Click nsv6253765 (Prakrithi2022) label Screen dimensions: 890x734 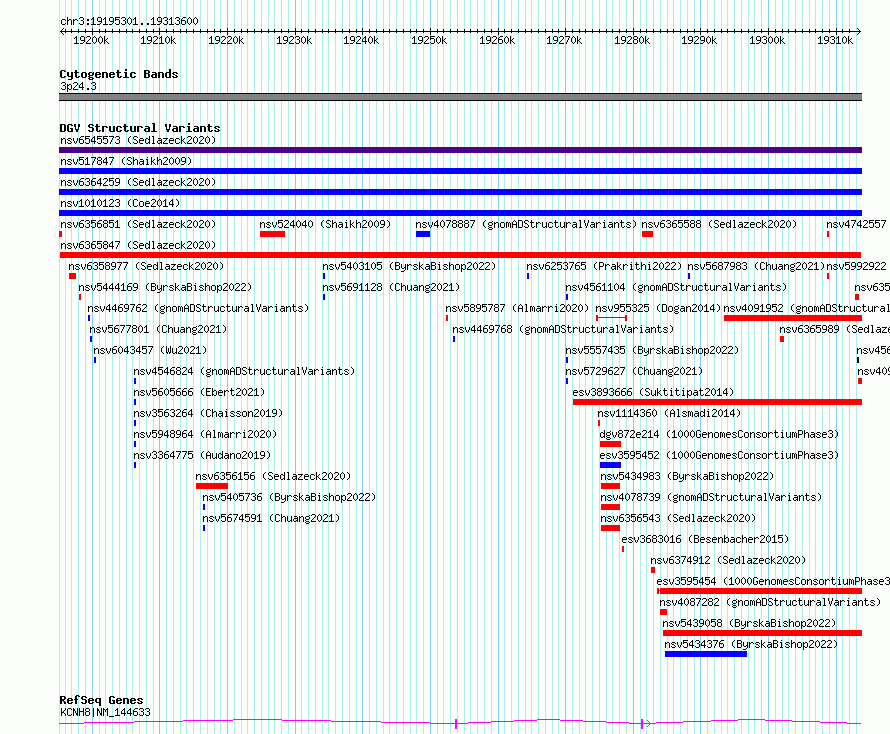604,266
